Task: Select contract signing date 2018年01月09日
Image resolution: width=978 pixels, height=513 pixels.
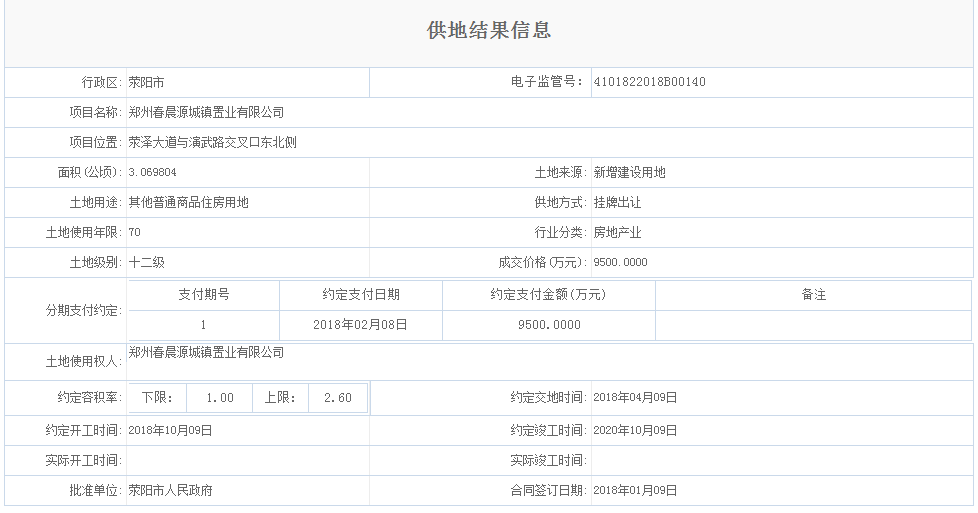Action: (635, 491)
